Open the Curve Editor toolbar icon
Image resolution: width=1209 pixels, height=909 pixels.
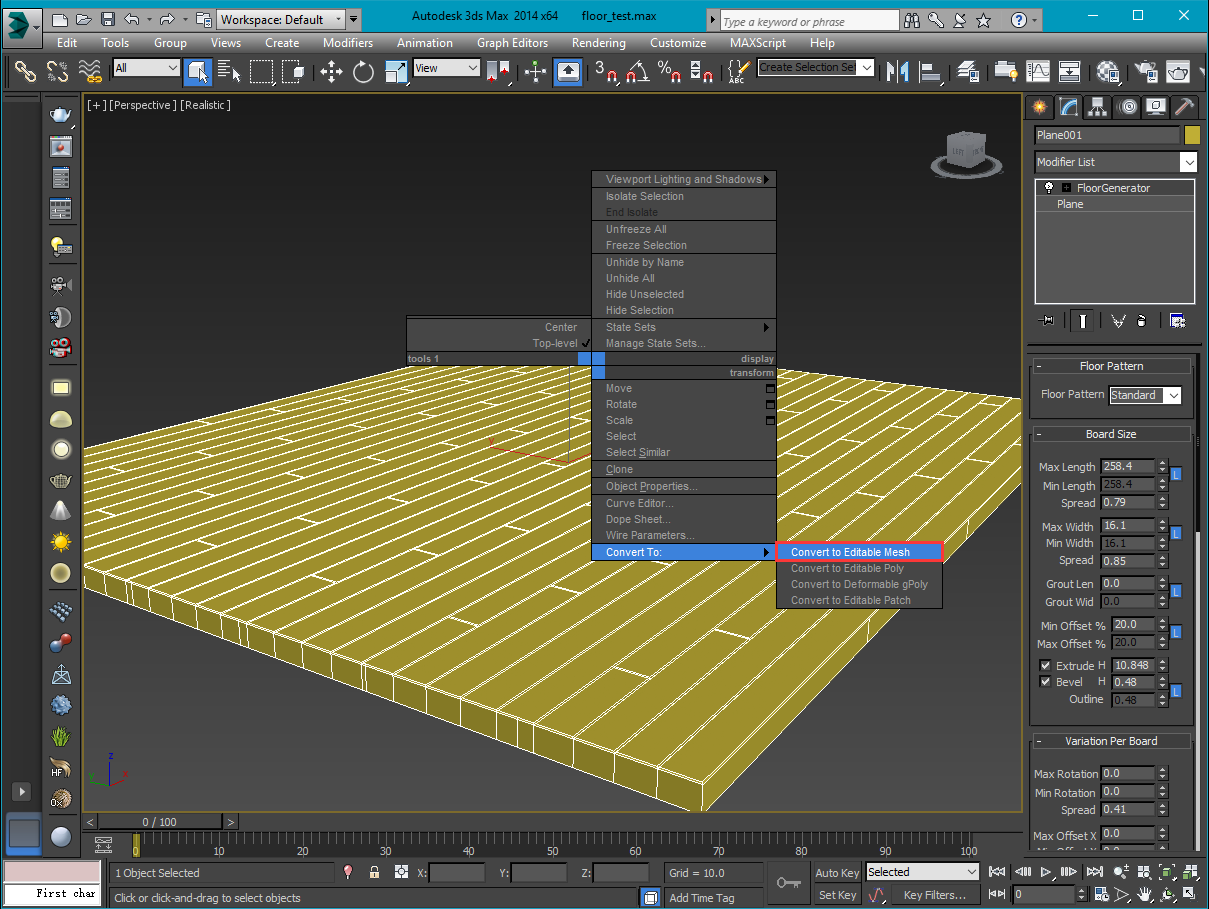tap(1039, 71)
